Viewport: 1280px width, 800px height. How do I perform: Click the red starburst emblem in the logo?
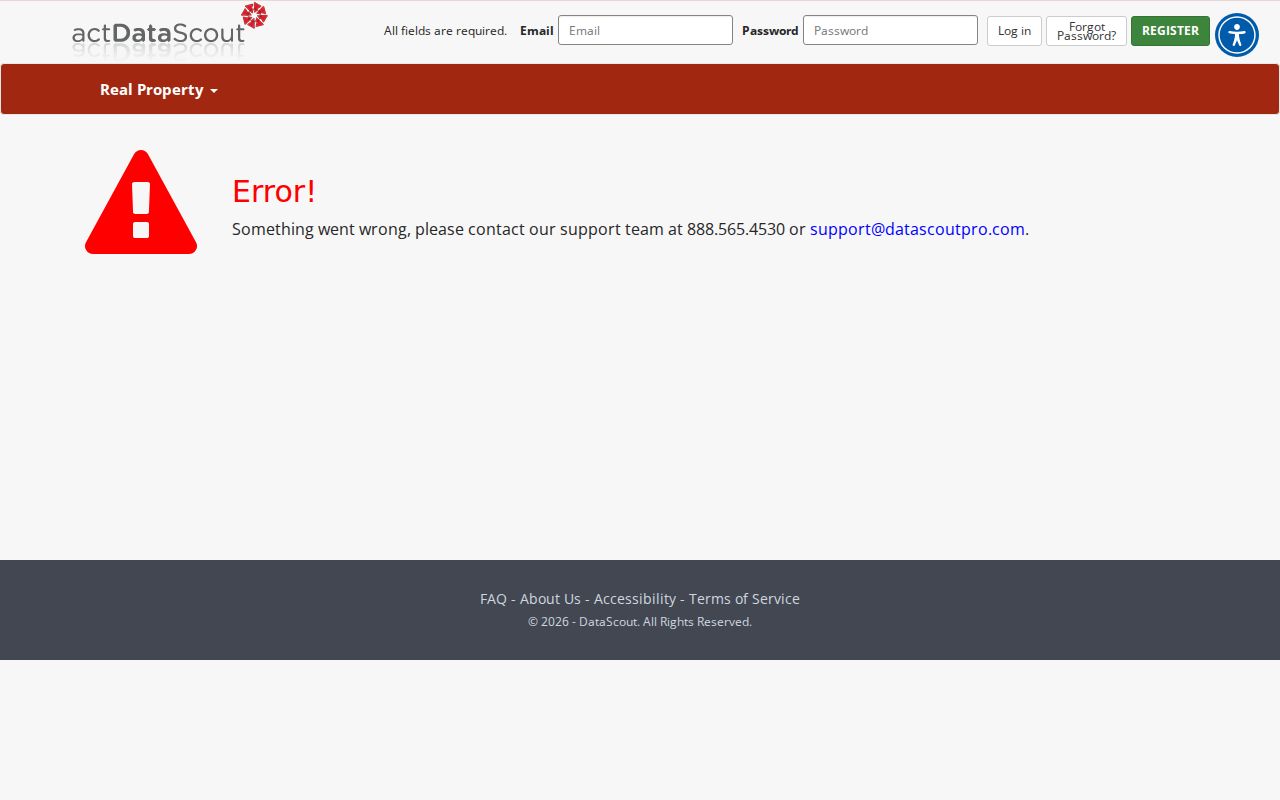coord(254,15)
